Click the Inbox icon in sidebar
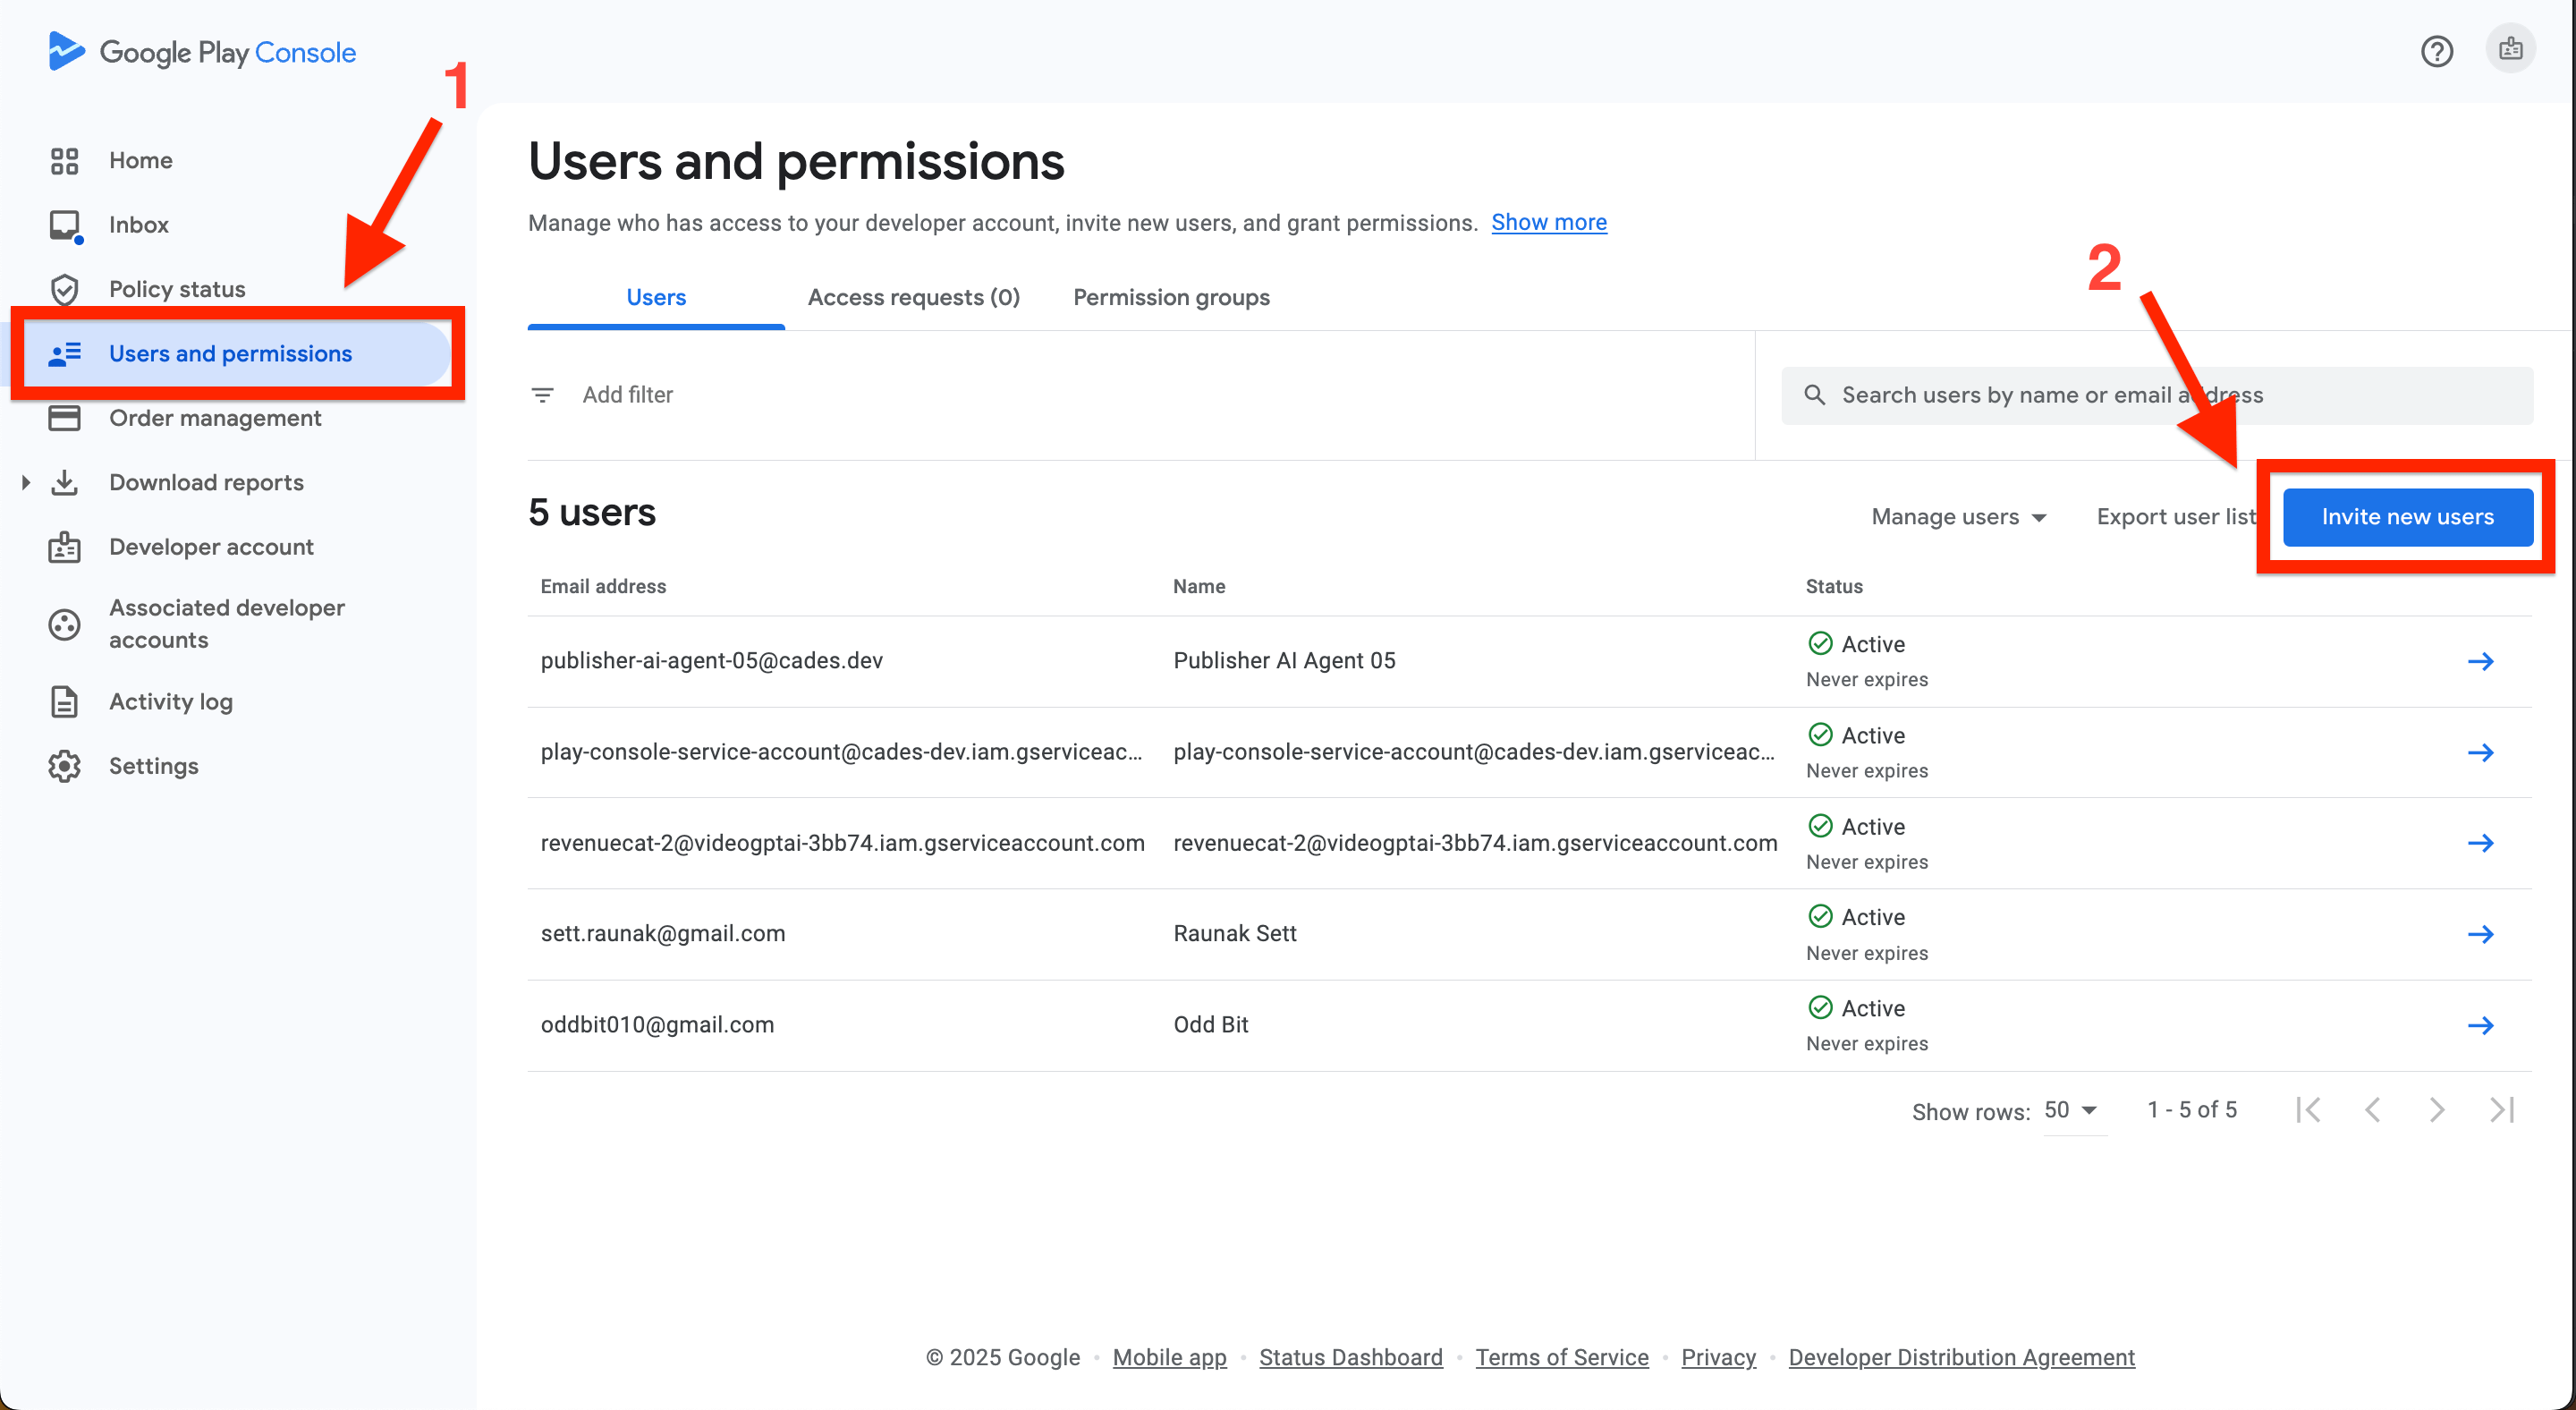 pos(64,225)
